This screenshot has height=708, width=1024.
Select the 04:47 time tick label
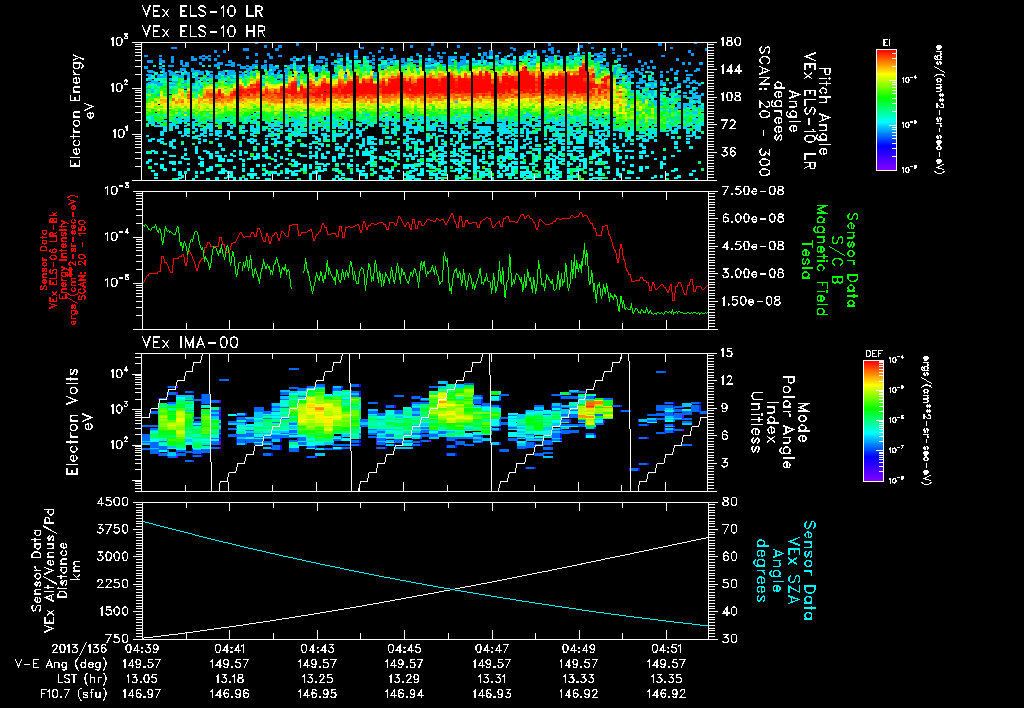[493, 648]
